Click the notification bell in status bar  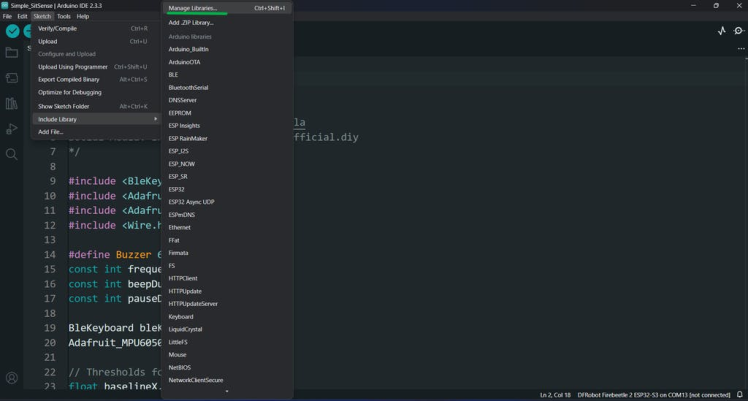pos(739,395)
